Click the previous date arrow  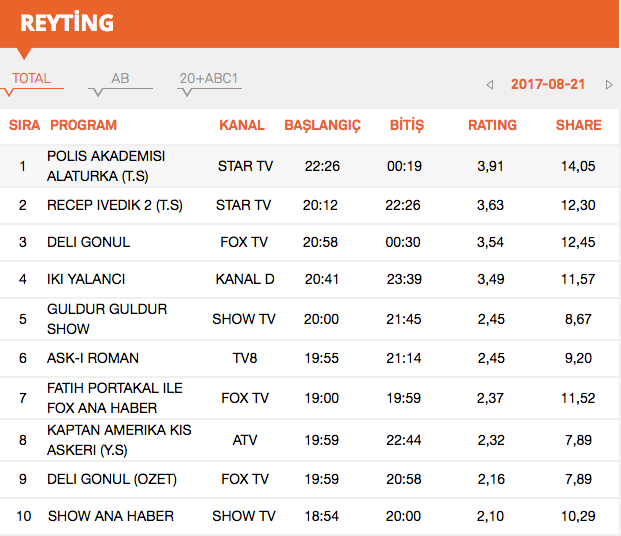click(x=489, y=85)
